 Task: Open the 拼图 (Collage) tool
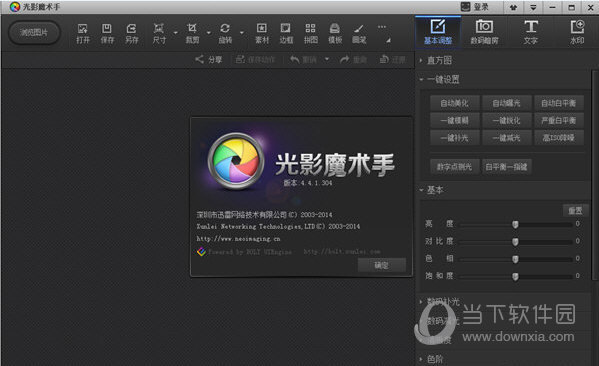click(311, 33)
